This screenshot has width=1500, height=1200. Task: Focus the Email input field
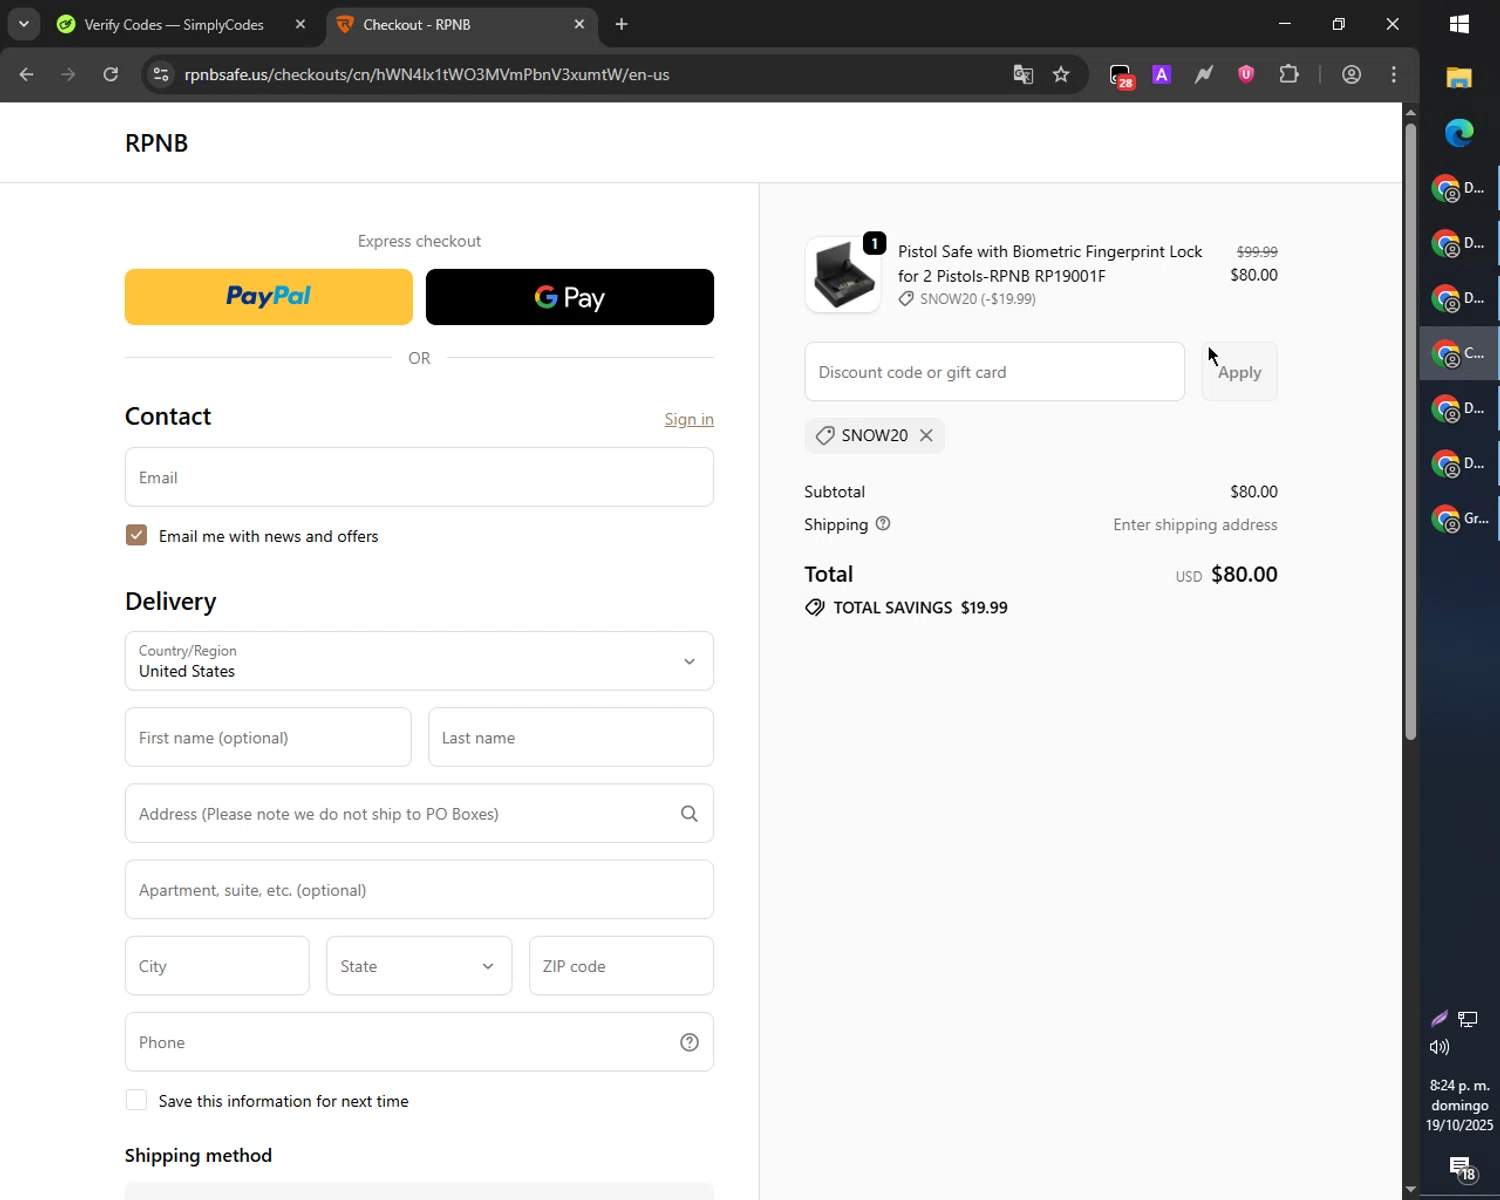pyautogui.click(x=419, y=477)
